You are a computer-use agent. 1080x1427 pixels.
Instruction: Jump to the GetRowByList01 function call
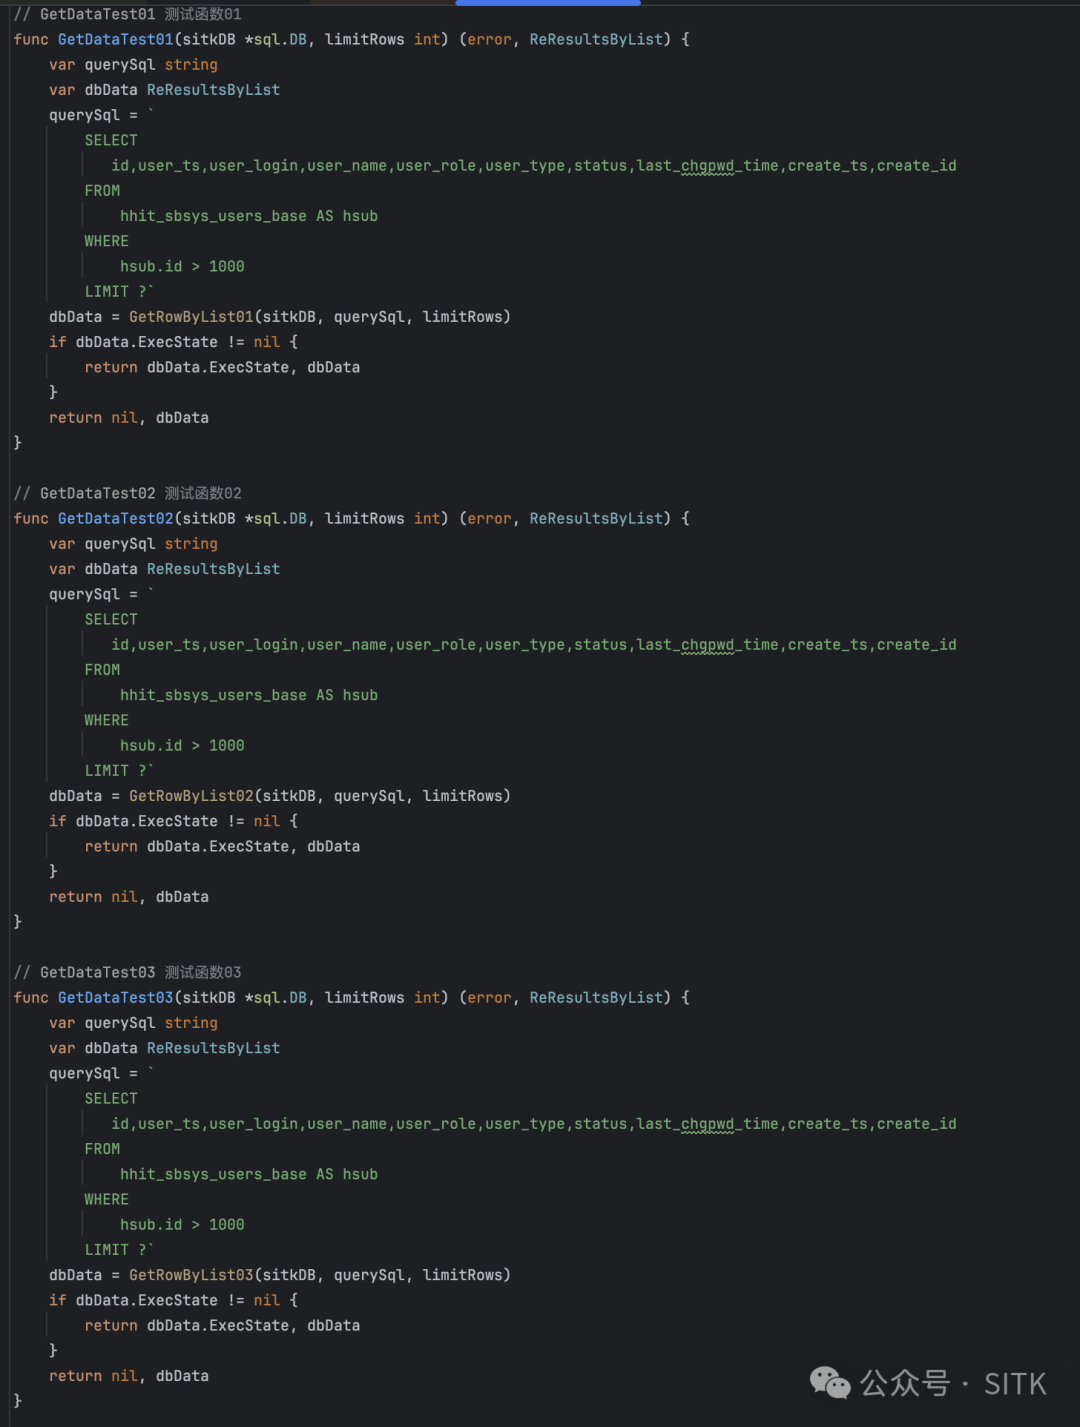click(191, 317)
